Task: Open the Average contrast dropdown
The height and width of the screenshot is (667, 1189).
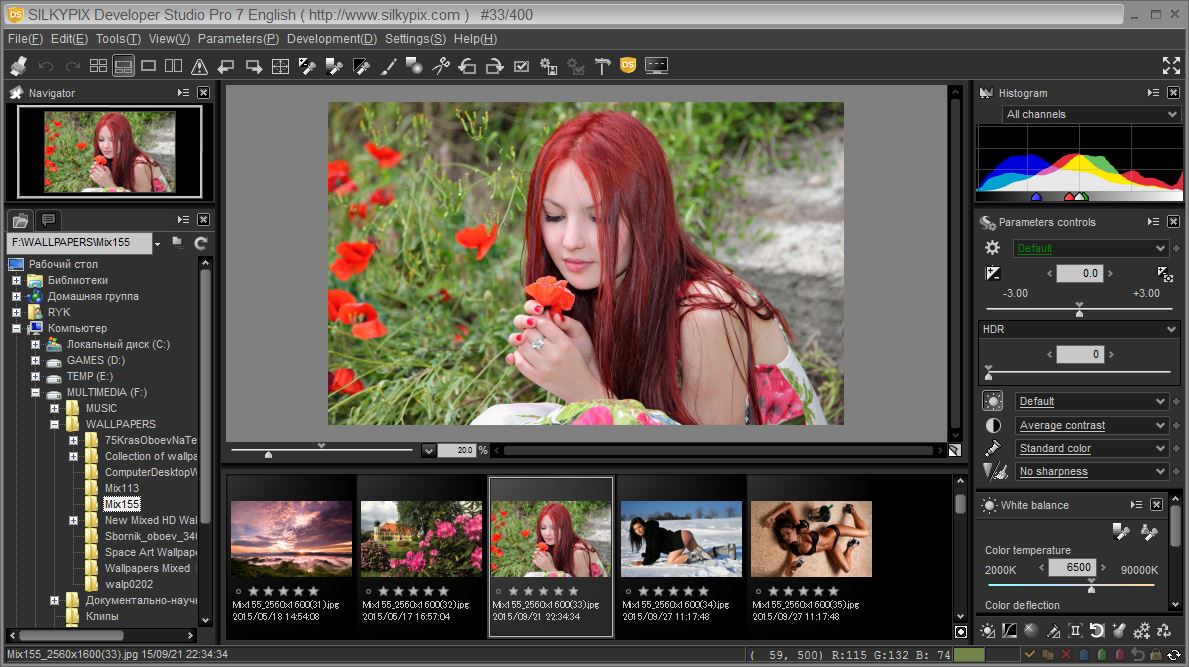Action: (x=1091, y=425)
